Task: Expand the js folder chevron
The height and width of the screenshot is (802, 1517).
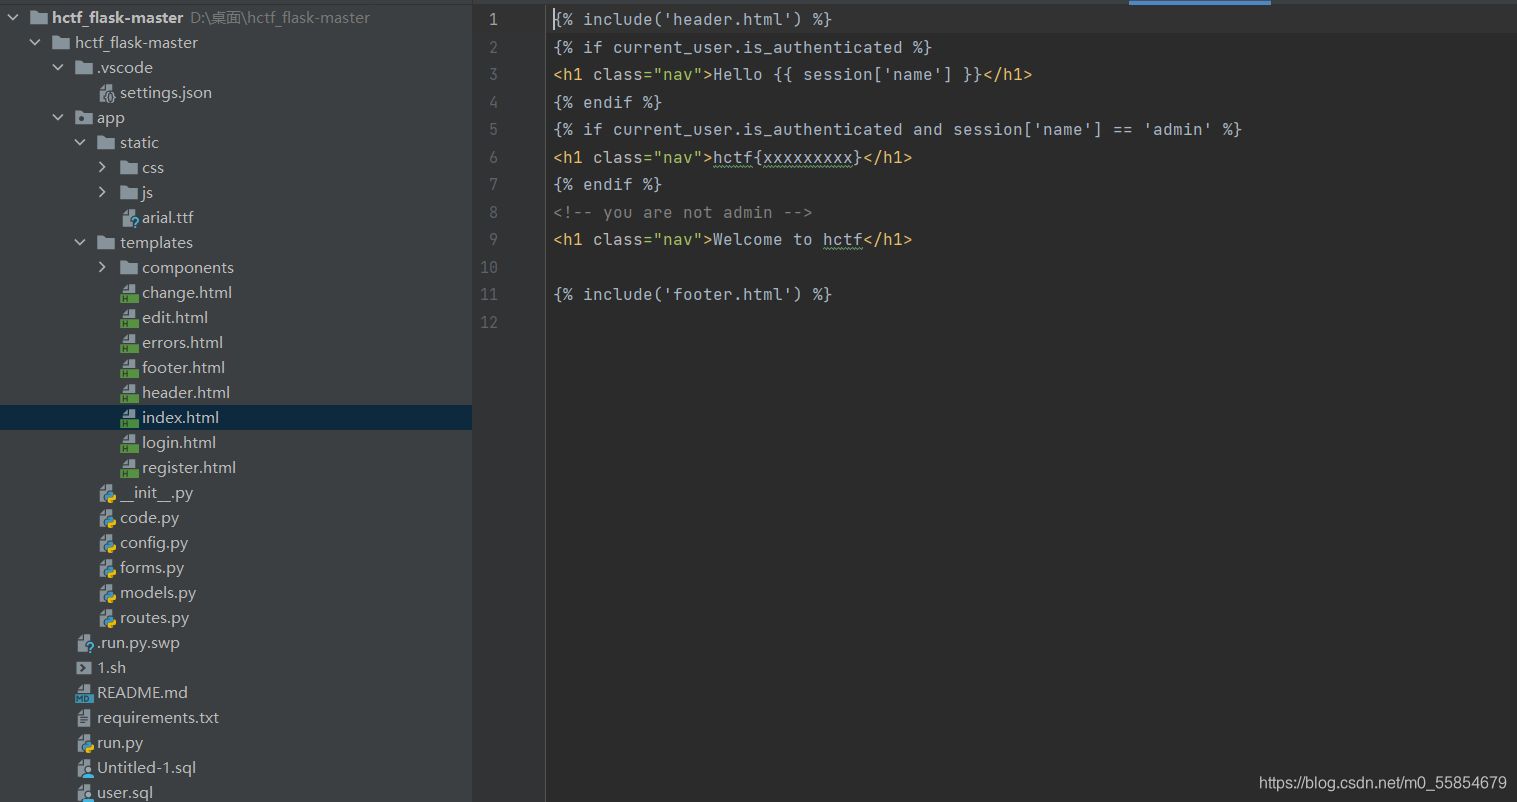Action: coord(102,192)
